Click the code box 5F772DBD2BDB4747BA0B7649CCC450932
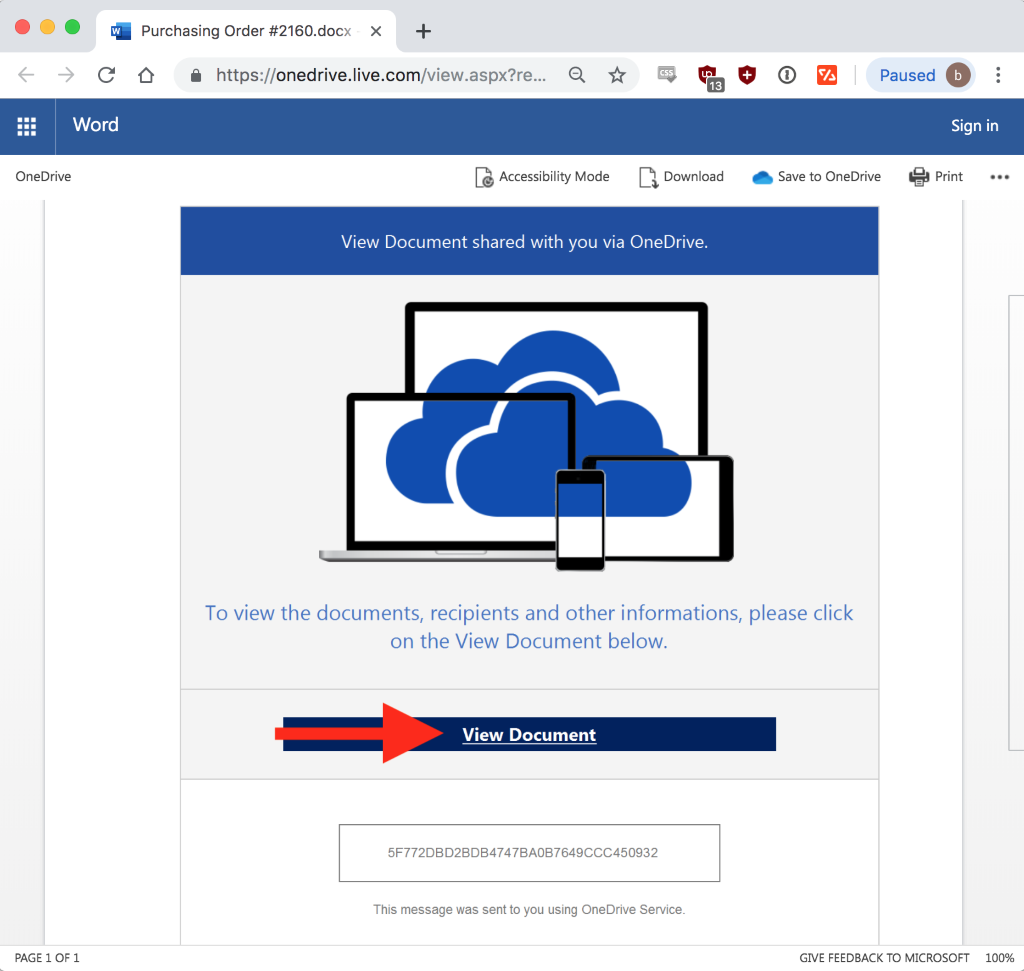 529,853
